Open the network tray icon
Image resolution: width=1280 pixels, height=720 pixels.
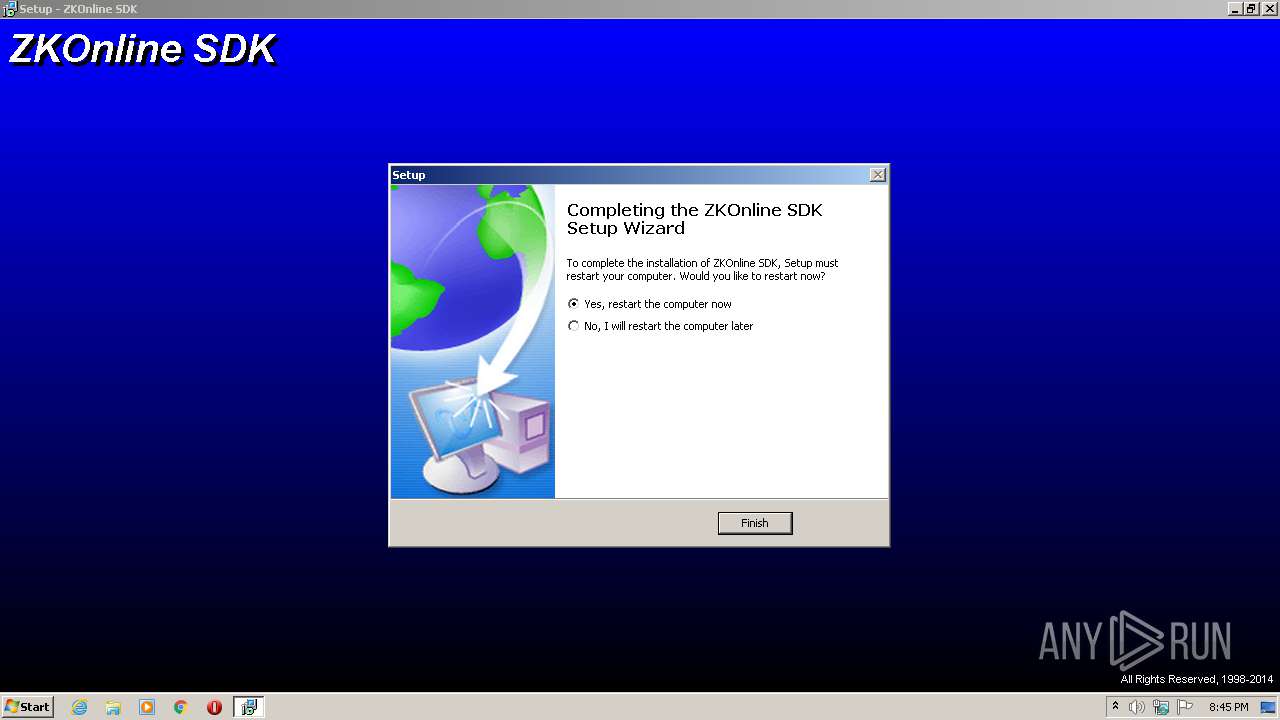pos(1161,707)
